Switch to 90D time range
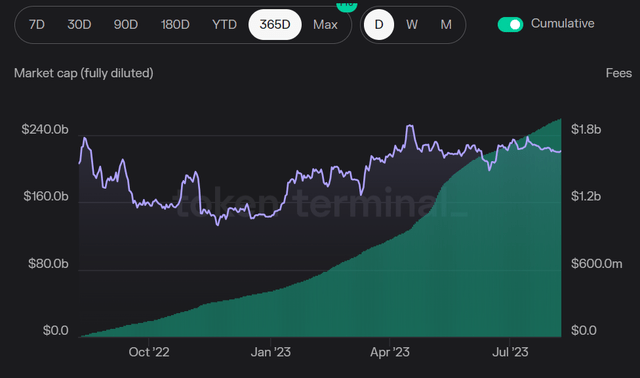The image size is (640, 378). pos(126,24)
